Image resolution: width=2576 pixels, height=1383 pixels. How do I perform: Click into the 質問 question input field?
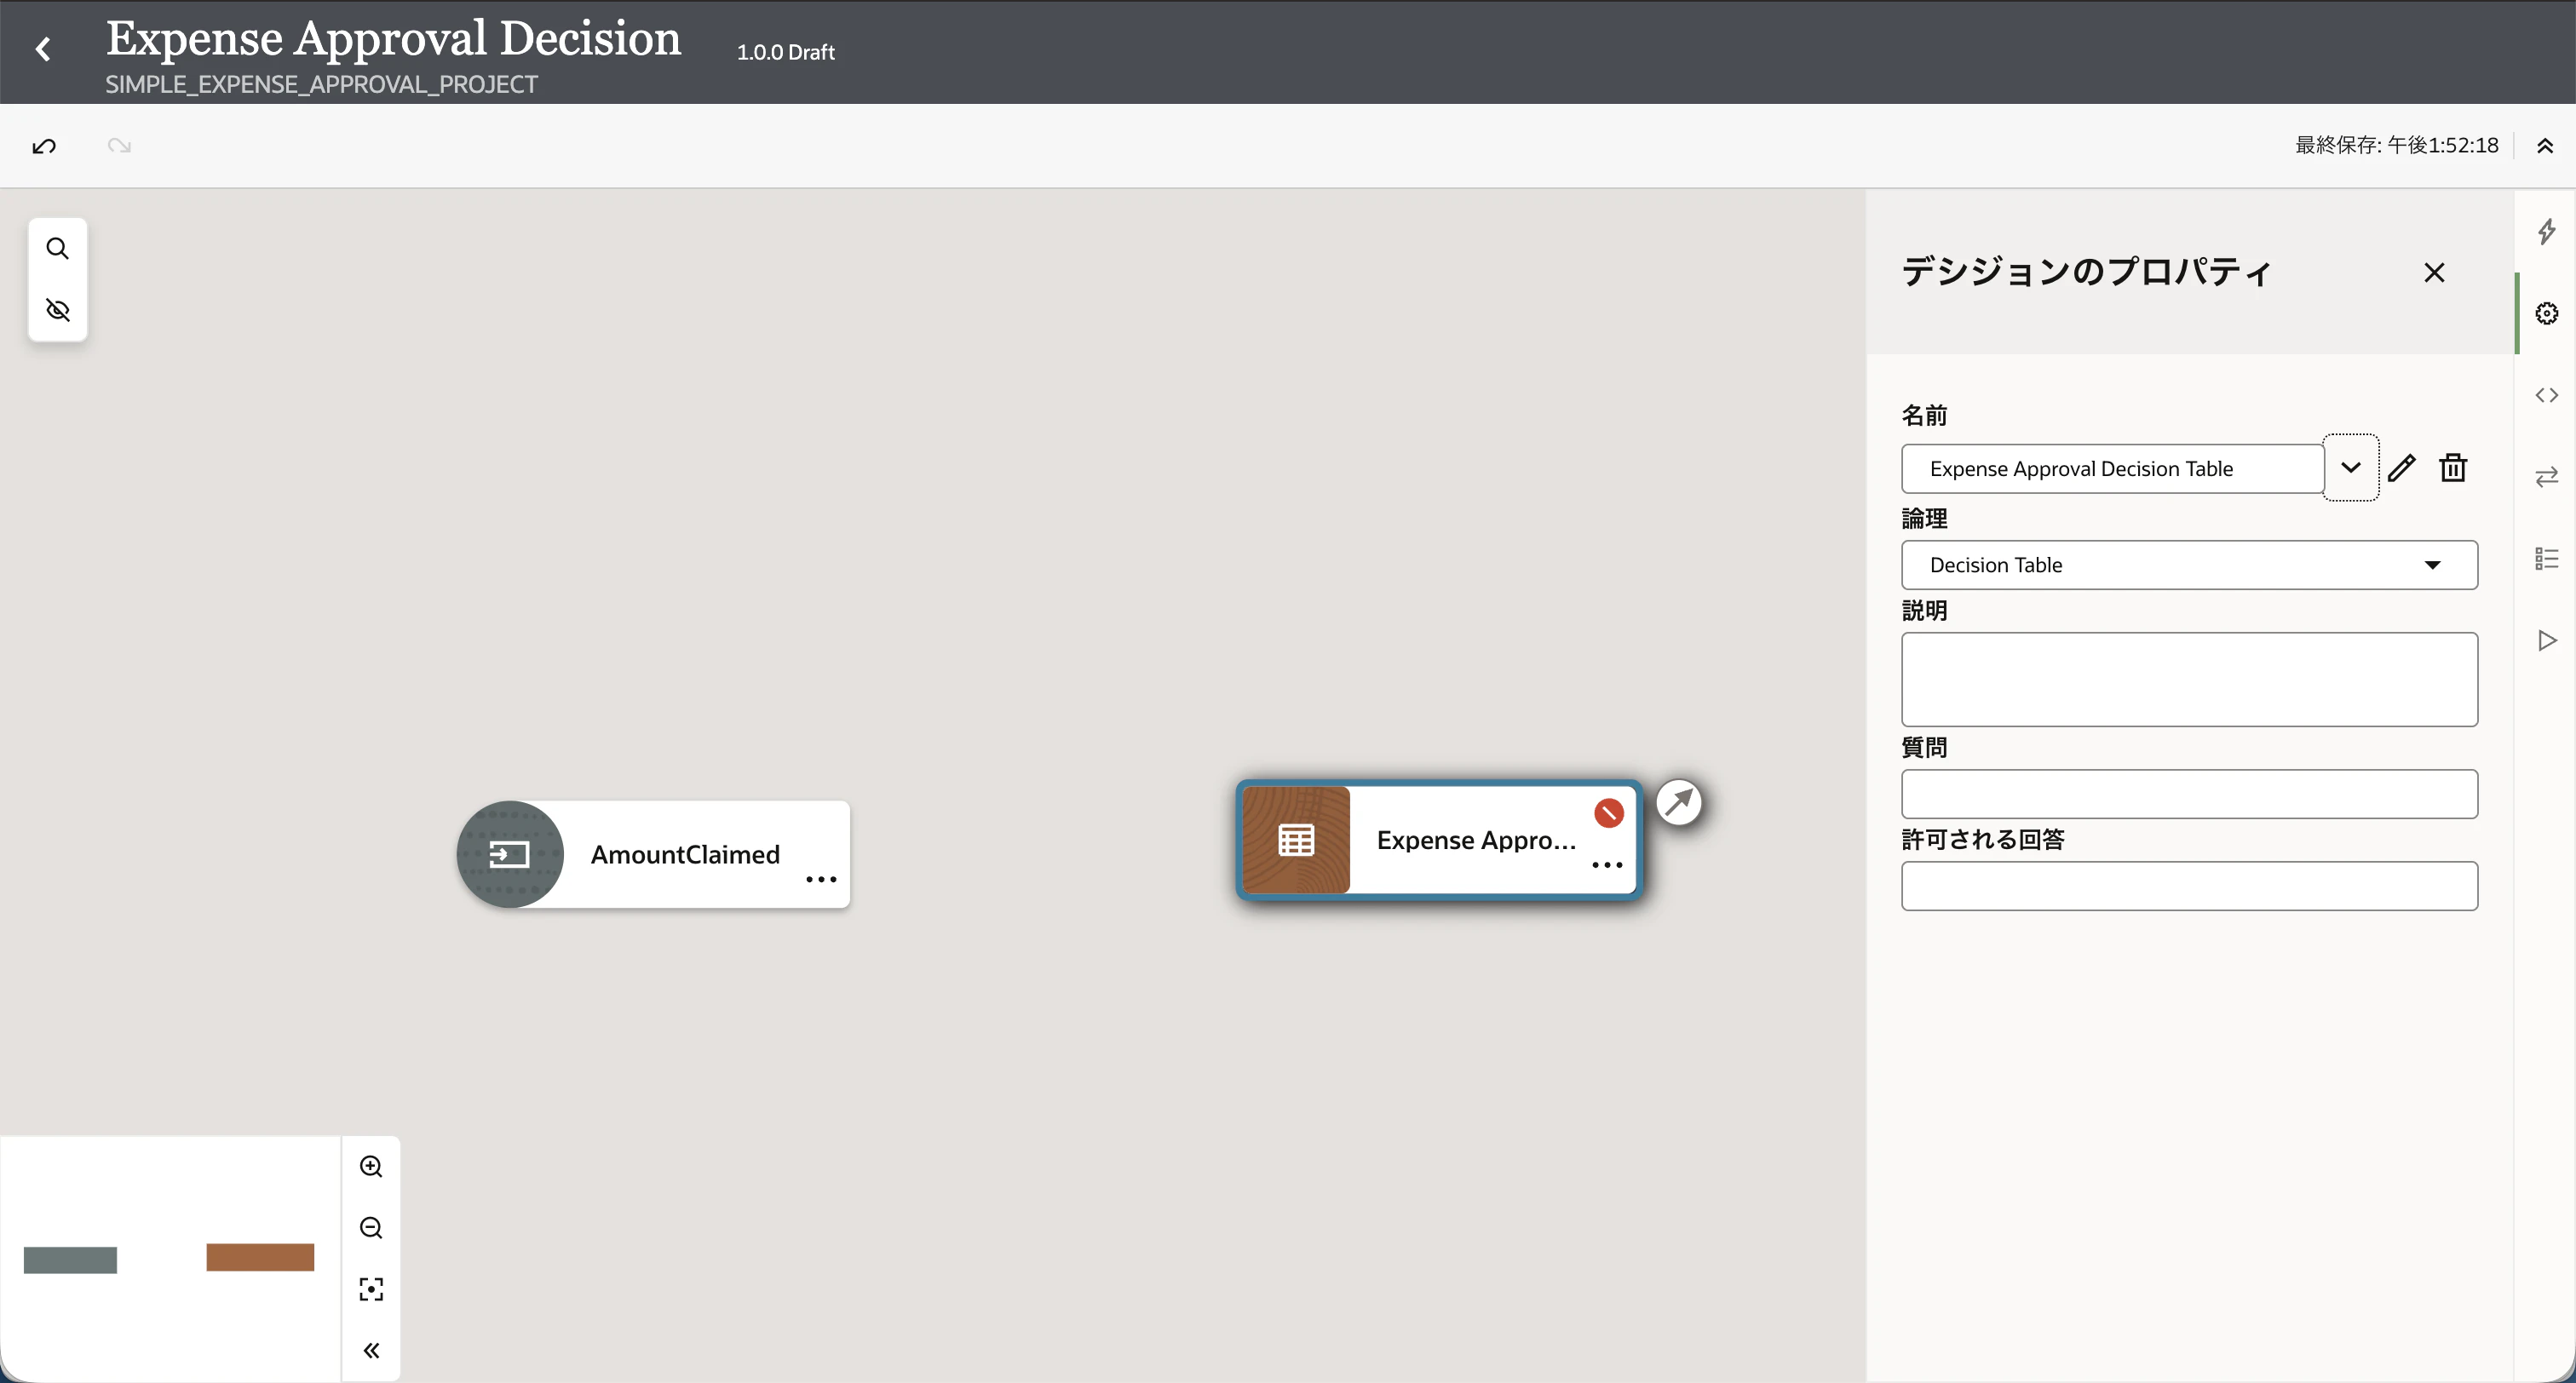click(2188, 794)
